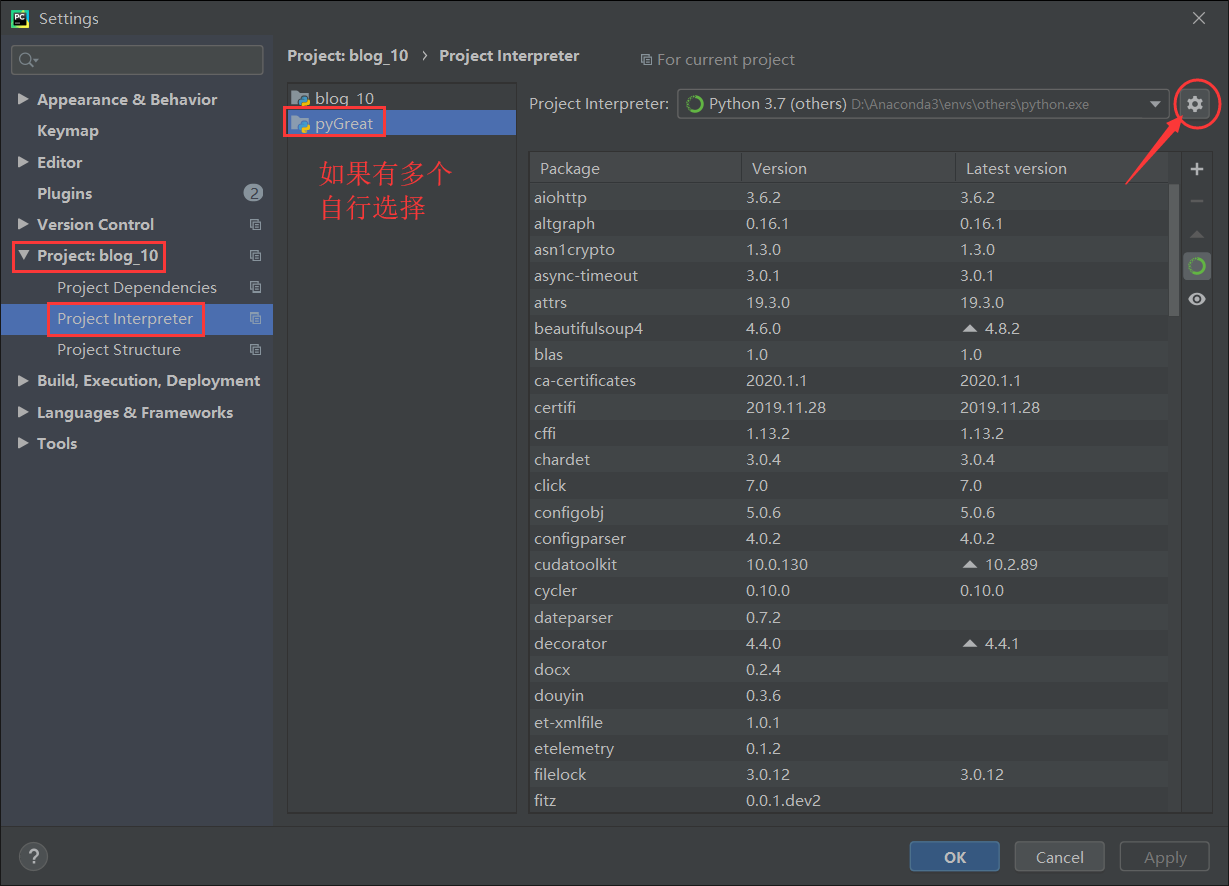Viewport: 1229px width, 886px height.
Task: Select the certifi package row
Action: [x=848, y=407]
